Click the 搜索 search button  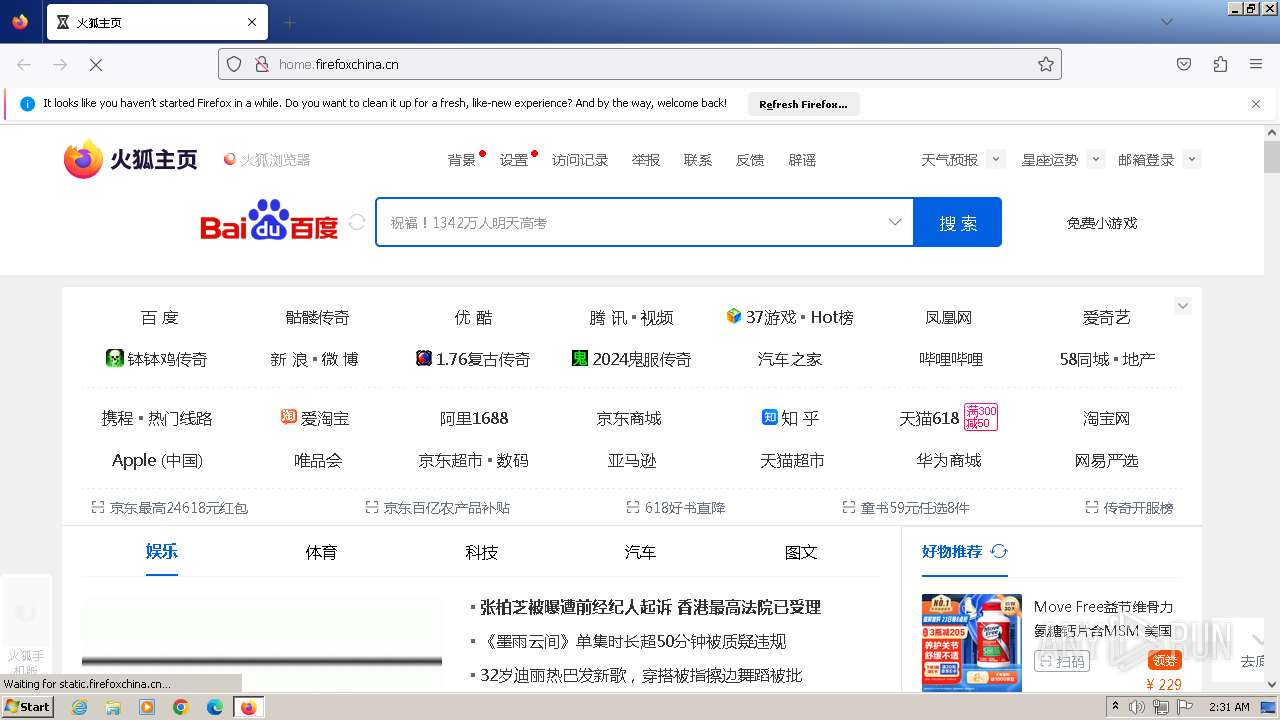click(x=957, y=222)
